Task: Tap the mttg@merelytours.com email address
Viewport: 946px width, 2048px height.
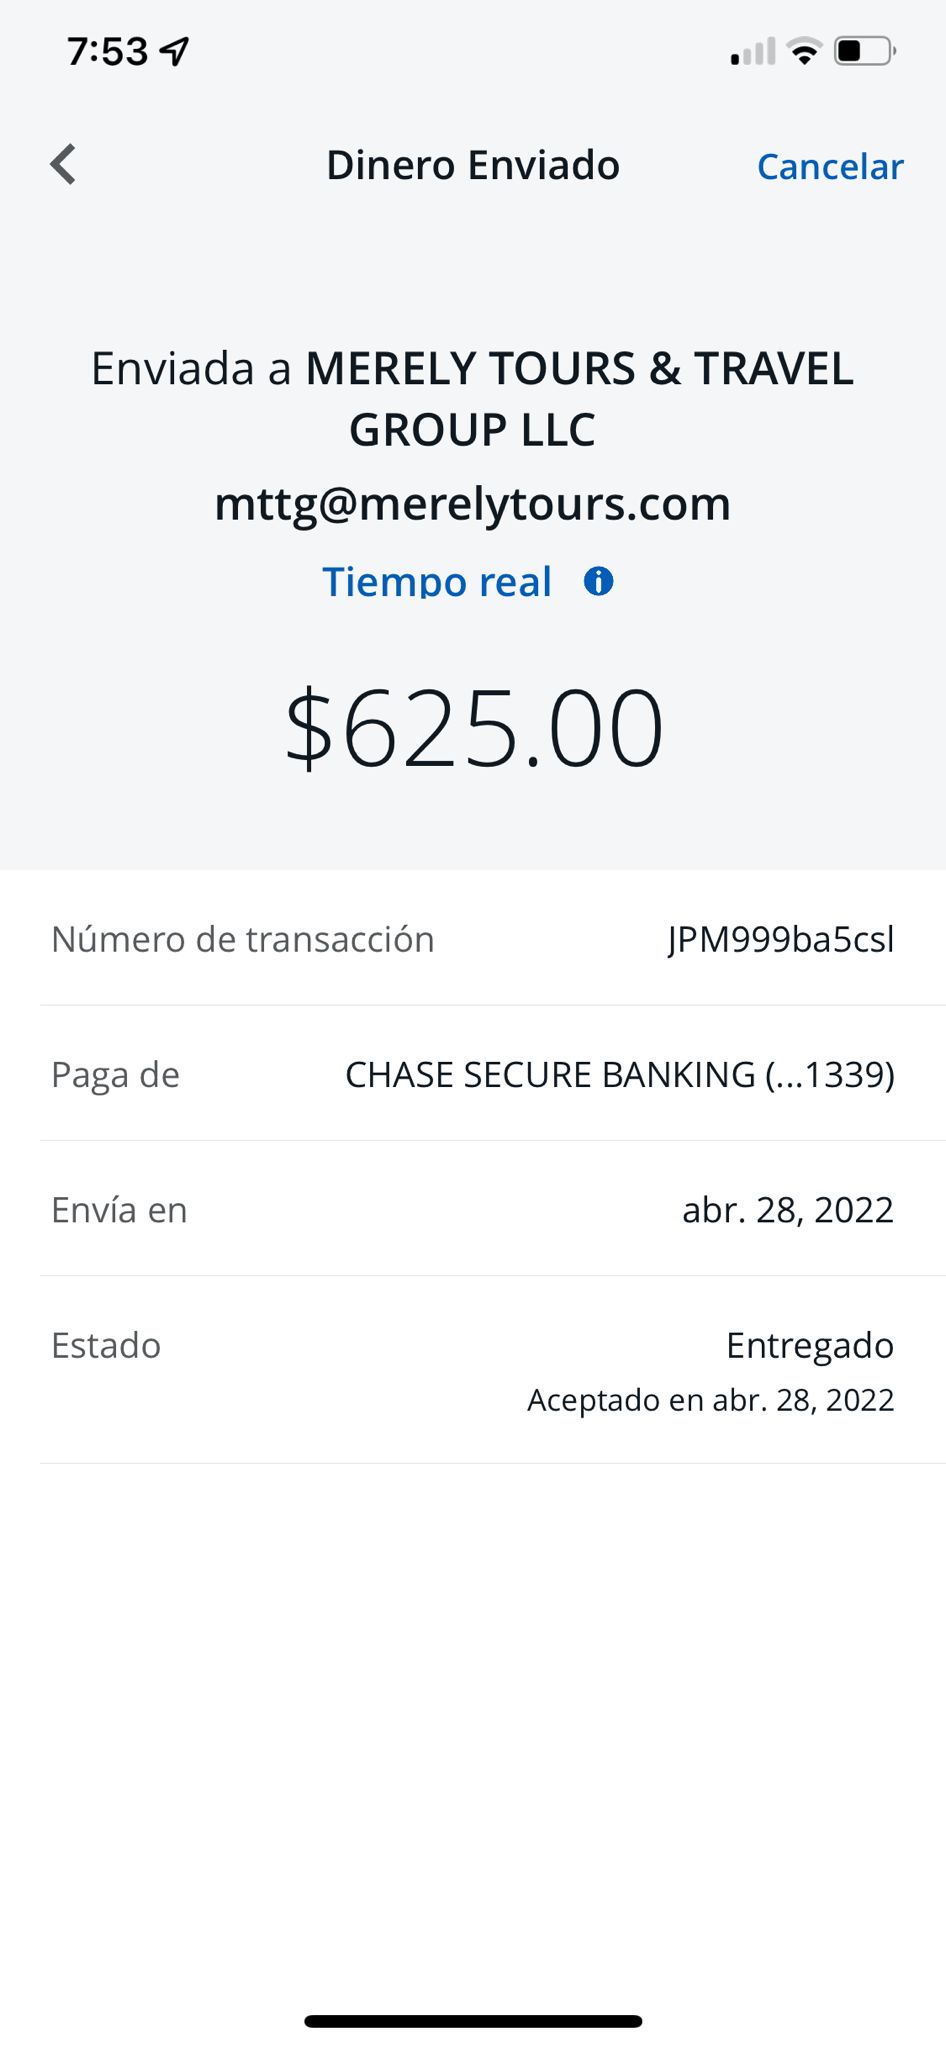Action: [x=473, y=503]
